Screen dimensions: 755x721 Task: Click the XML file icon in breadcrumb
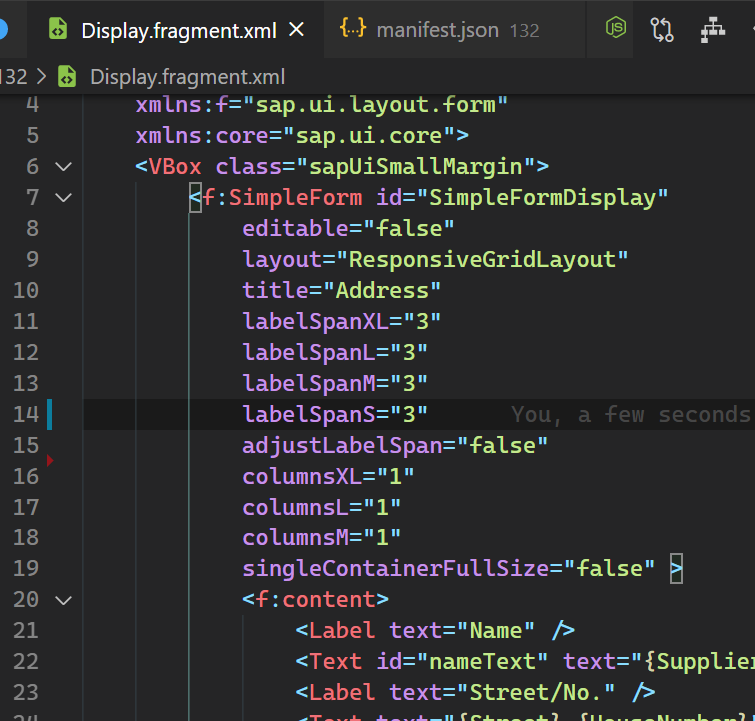67,77
